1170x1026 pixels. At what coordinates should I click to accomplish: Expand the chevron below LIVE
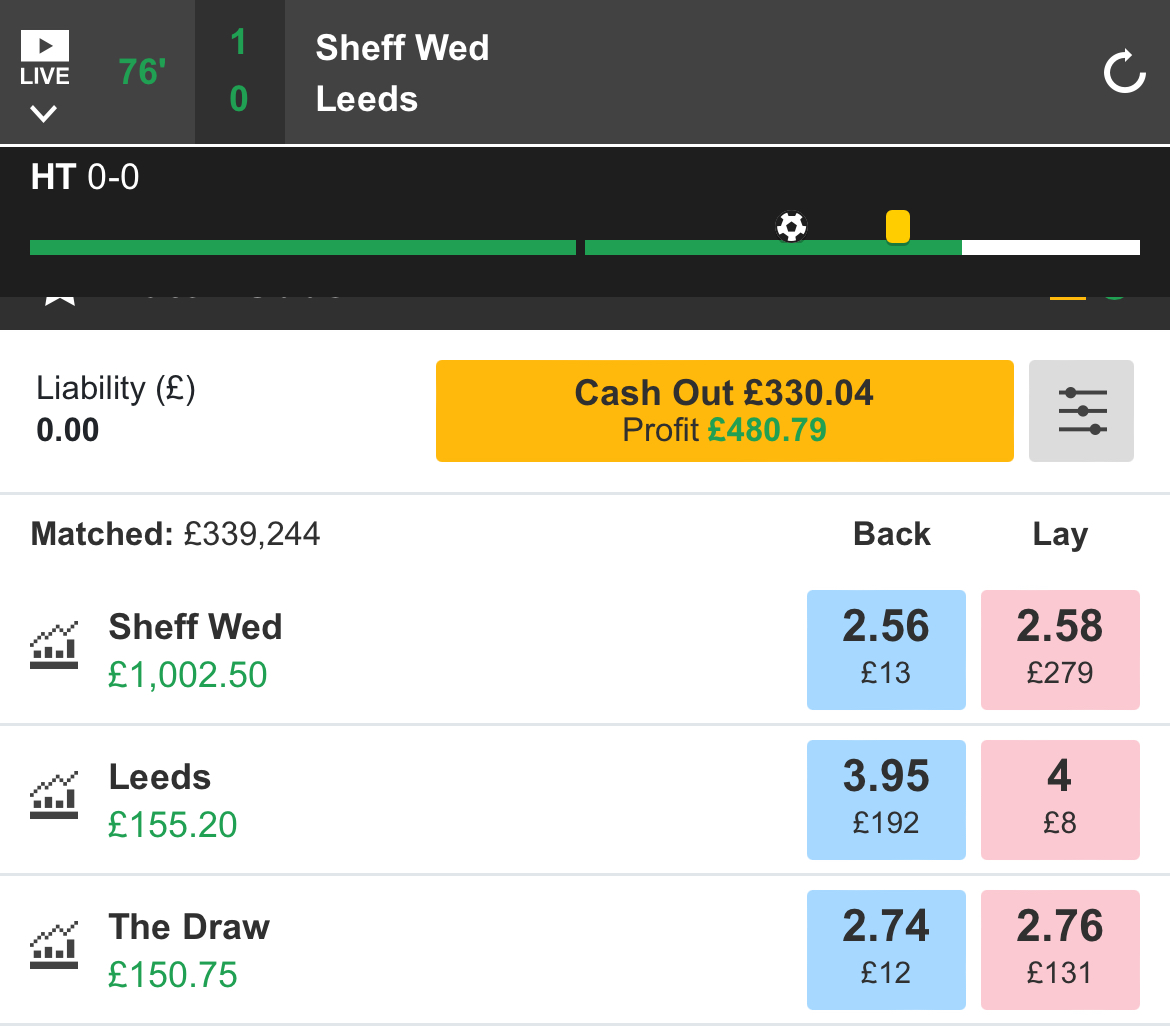(43, 113)
